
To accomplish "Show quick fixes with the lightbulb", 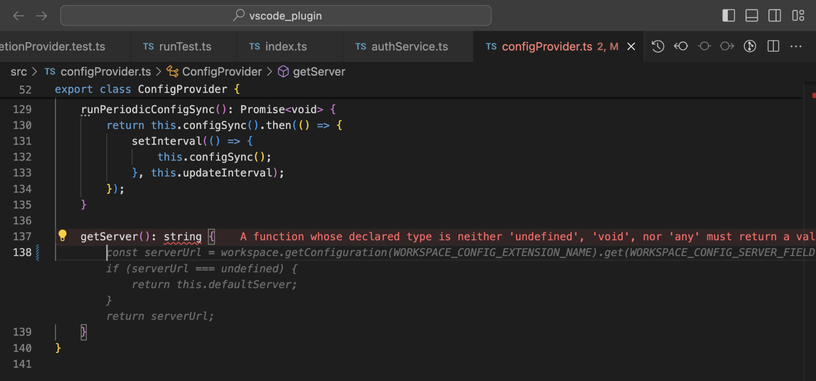I will coord(62,236).
